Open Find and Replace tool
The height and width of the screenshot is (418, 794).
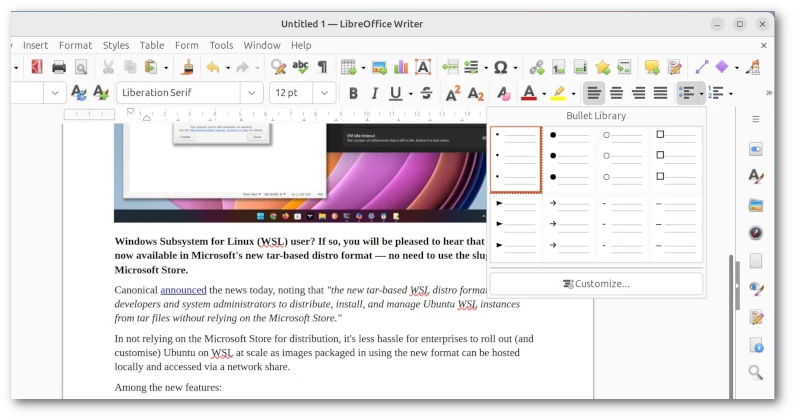(x=278, y=67)
